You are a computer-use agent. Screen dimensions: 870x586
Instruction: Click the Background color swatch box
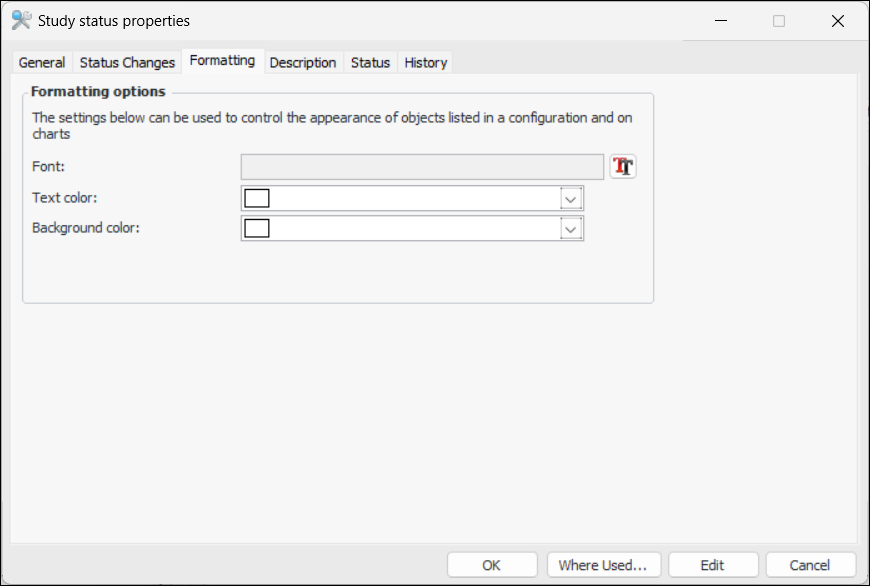tap(257, 229)
